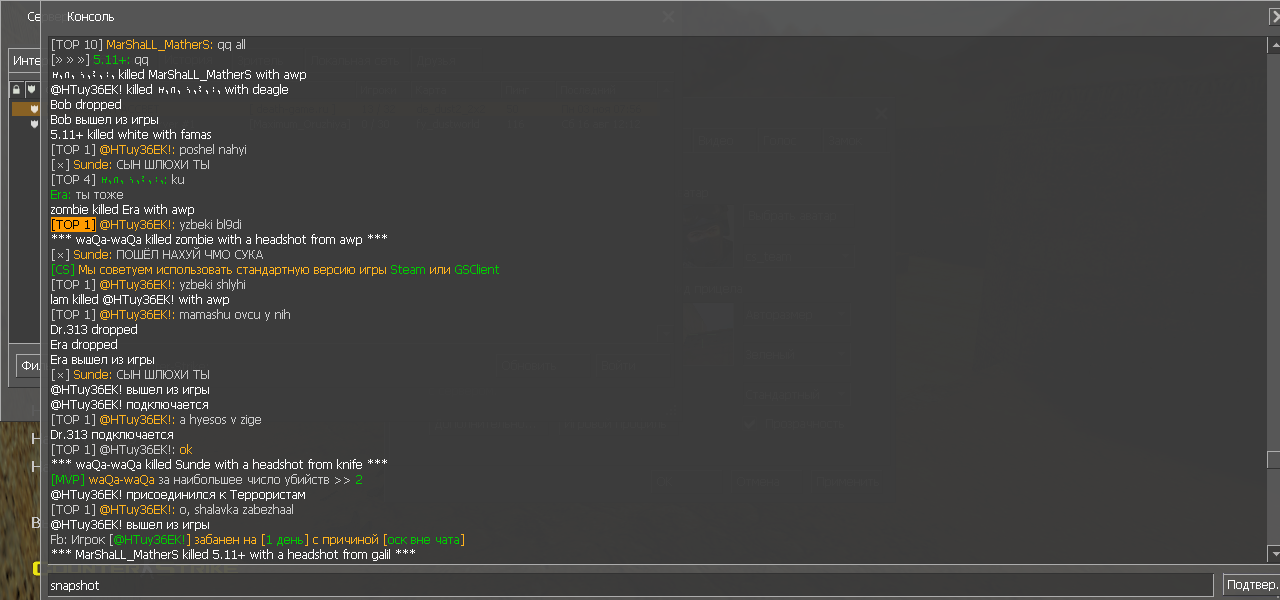This screenshot has height=600, width=1280.
Task: Click the last line mentioning galil headshot
Action: (x=232, y=555)
